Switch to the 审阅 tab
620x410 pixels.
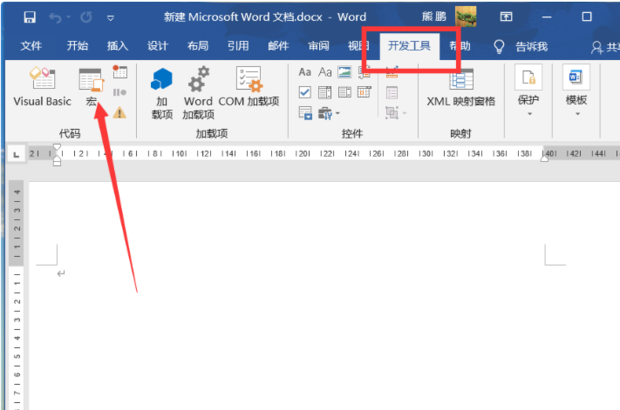318,46
